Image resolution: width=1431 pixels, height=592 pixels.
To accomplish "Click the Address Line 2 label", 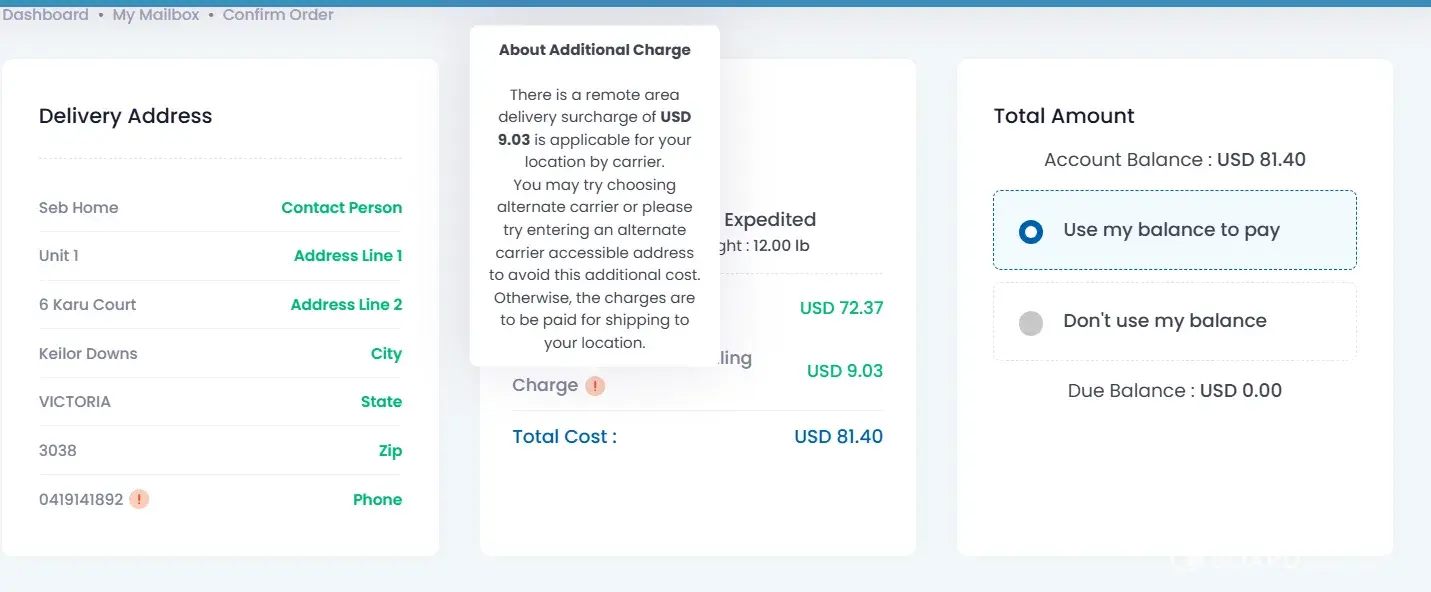I will point(346,305).
